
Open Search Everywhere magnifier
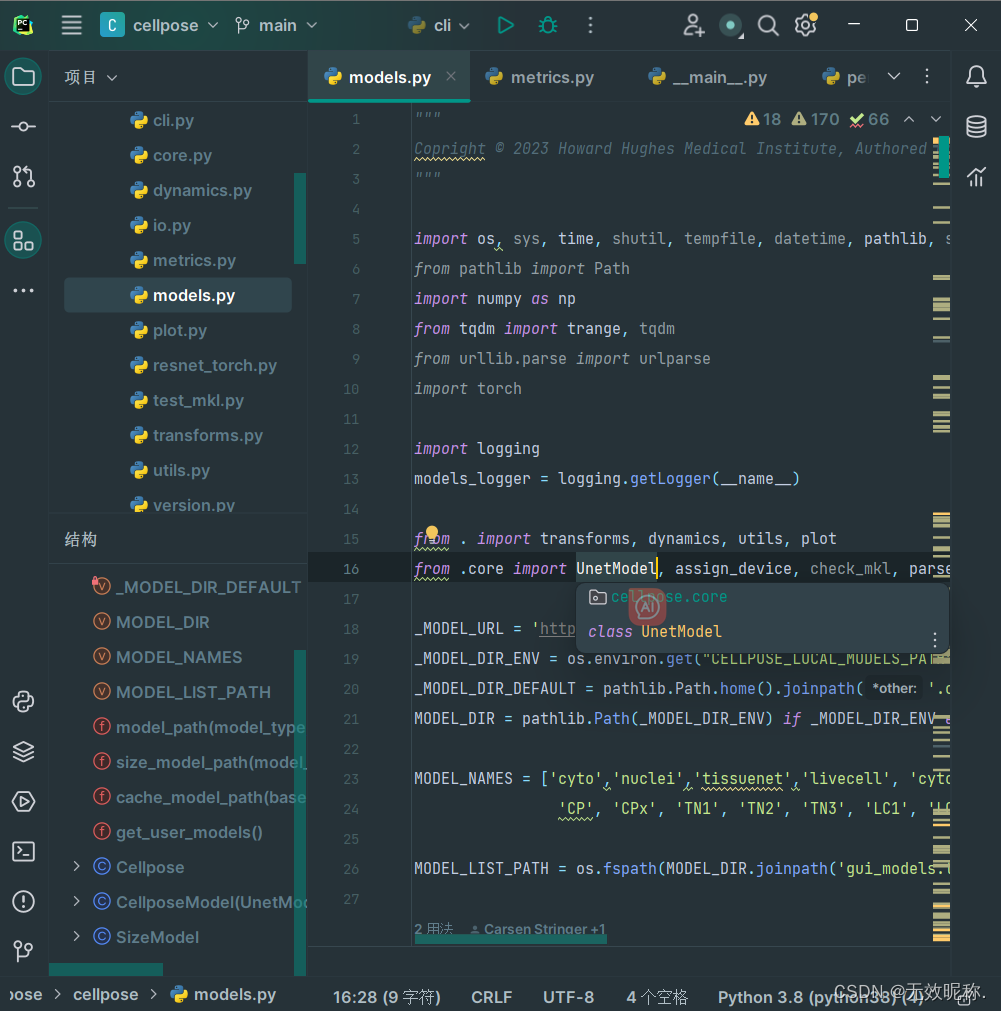pyautogui.click(x=768, y=25)
